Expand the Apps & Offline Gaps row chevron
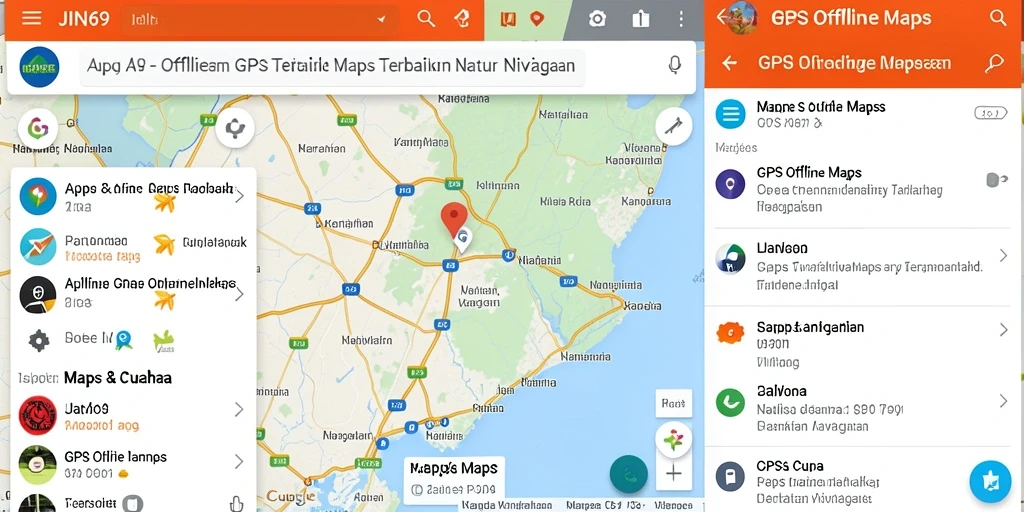1024x512 pixels. pyautogui.click(x=240, y=196)
